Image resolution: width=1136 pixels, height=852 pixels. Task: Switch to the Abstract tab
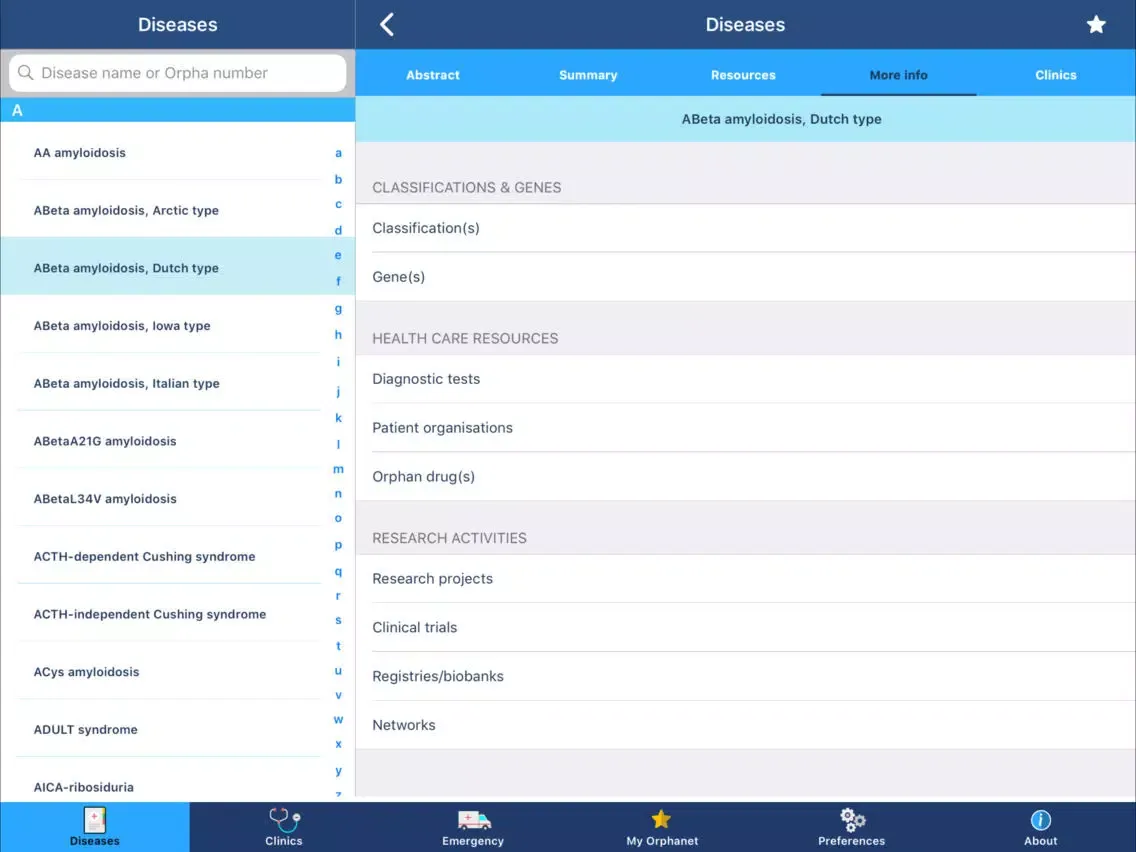pos(433,75)
